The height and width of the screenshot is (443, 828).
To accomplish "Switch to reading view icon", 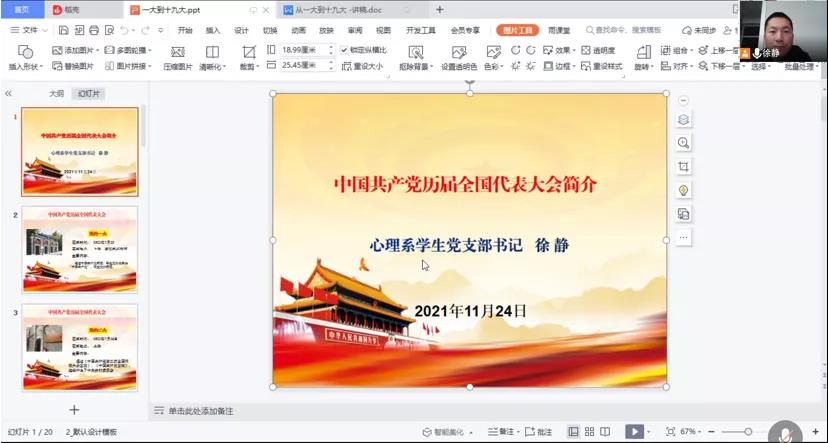I will (605, 432).
